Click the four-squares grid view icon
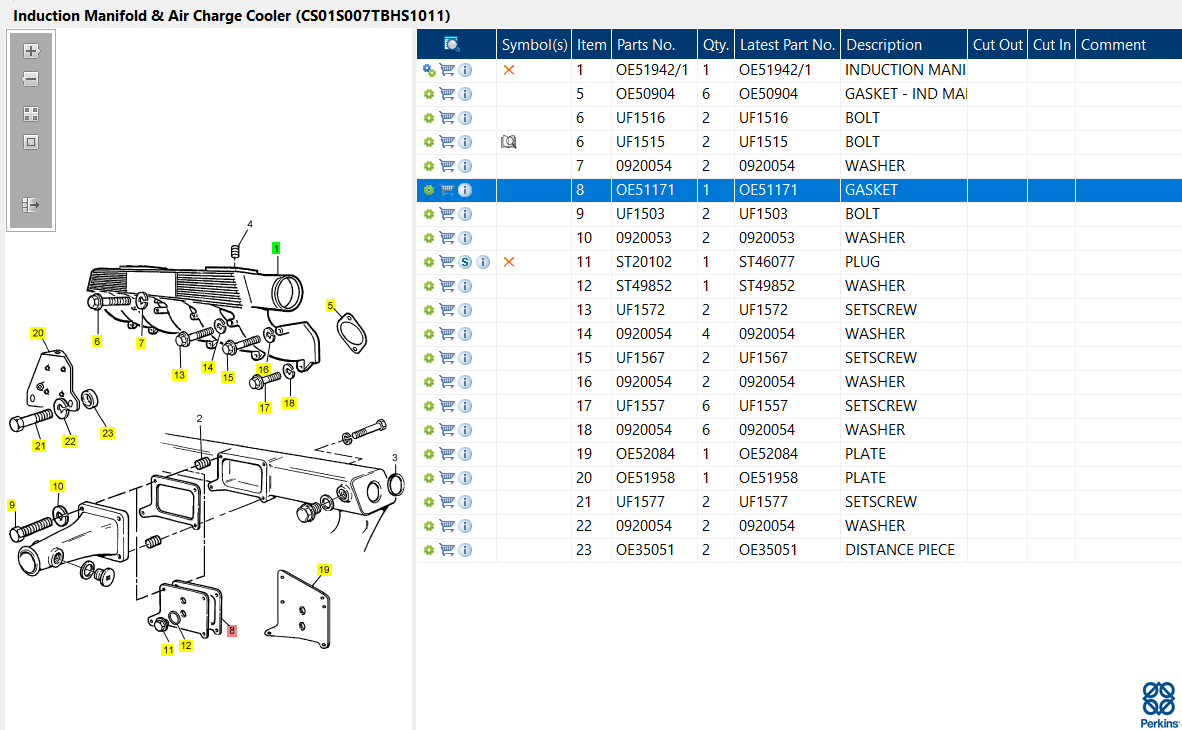1182x730 pixels. point(31,114)
